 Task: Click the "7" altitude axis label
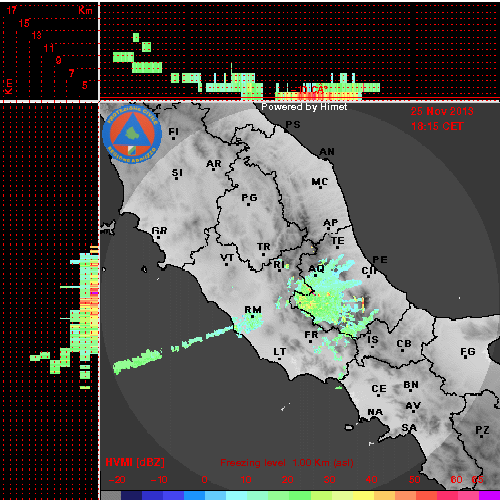tap(72, 73)
